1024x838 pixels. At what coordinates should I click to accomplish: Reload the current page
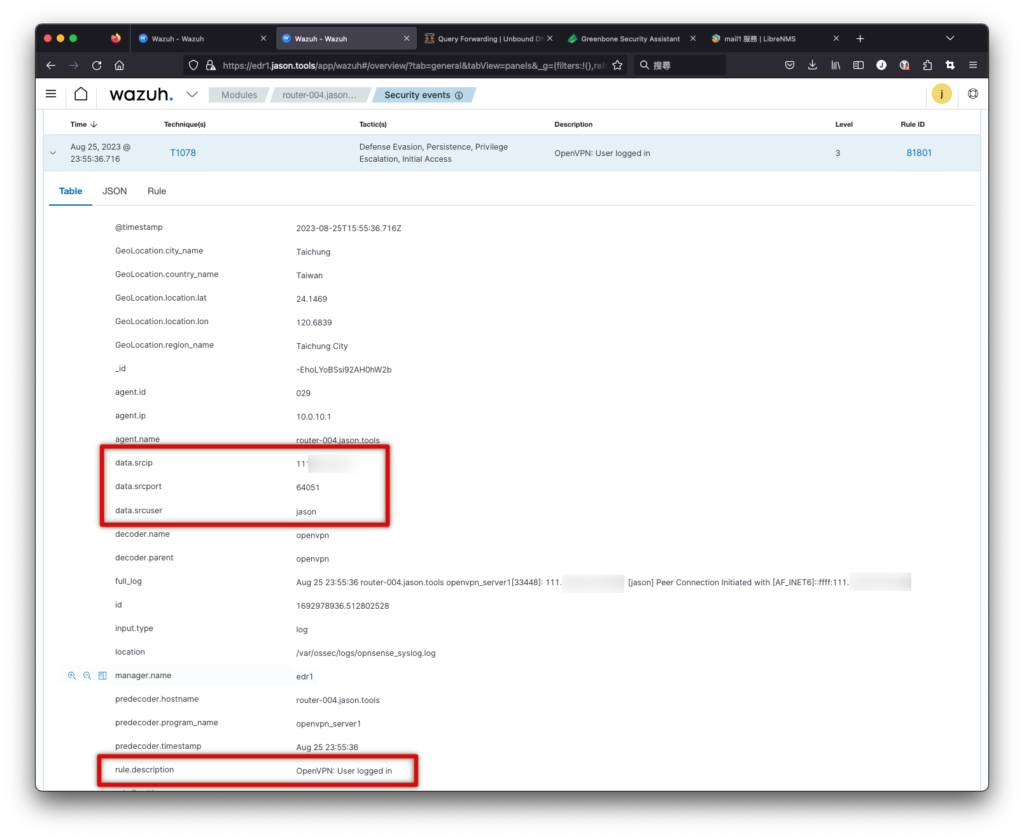point(97,65)
